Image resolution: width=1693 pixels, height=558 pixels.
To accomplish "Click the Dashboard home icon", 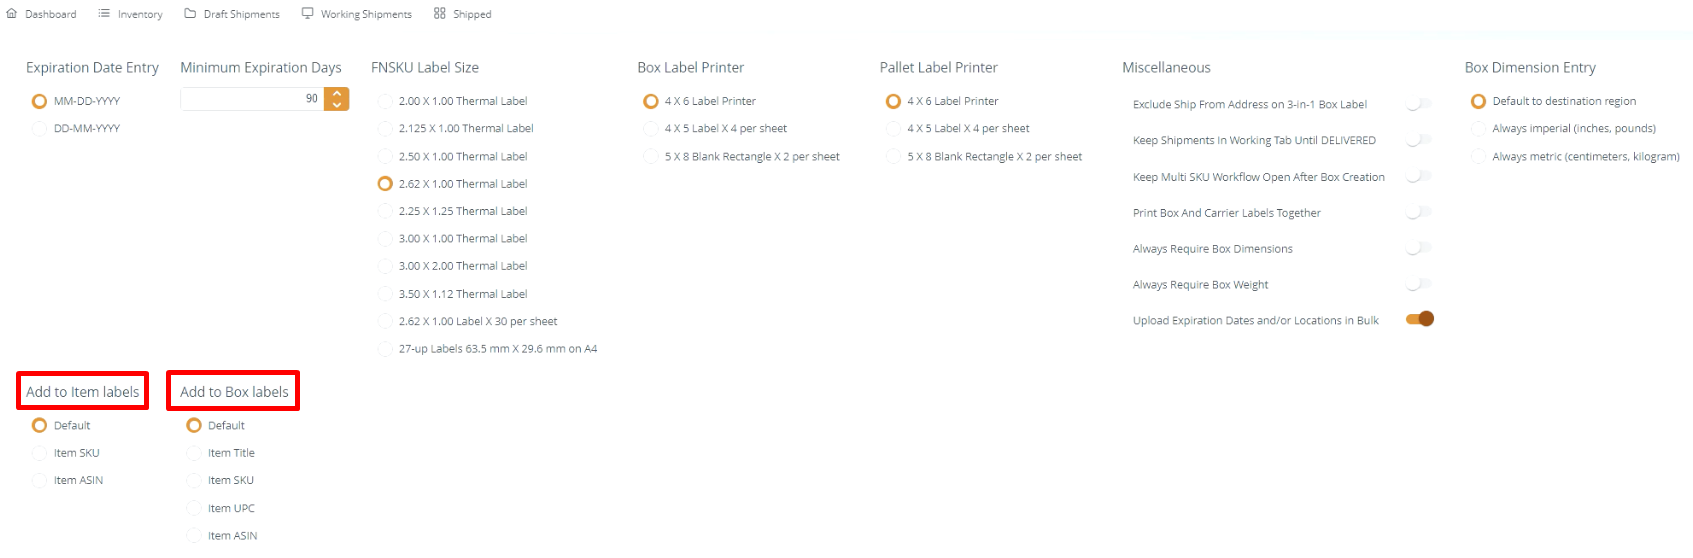I will [12, 14].
